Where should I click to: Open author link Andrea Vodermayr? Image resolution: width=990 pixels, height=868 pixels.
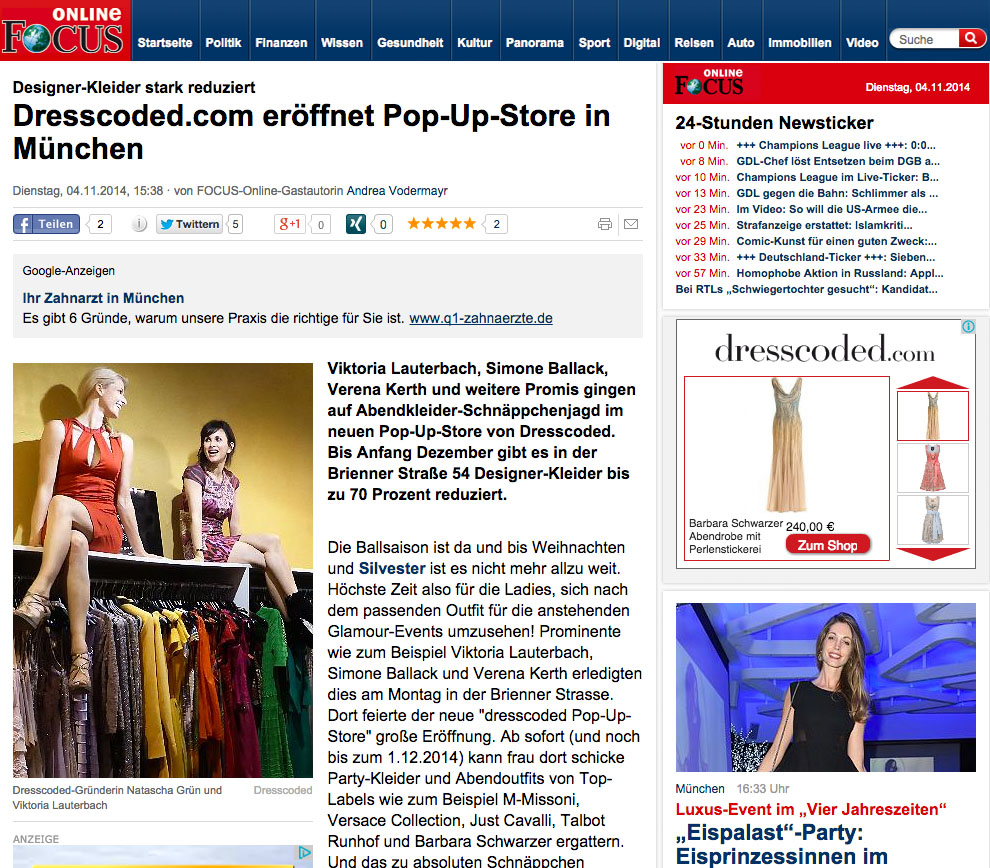[x=397, y=191]
